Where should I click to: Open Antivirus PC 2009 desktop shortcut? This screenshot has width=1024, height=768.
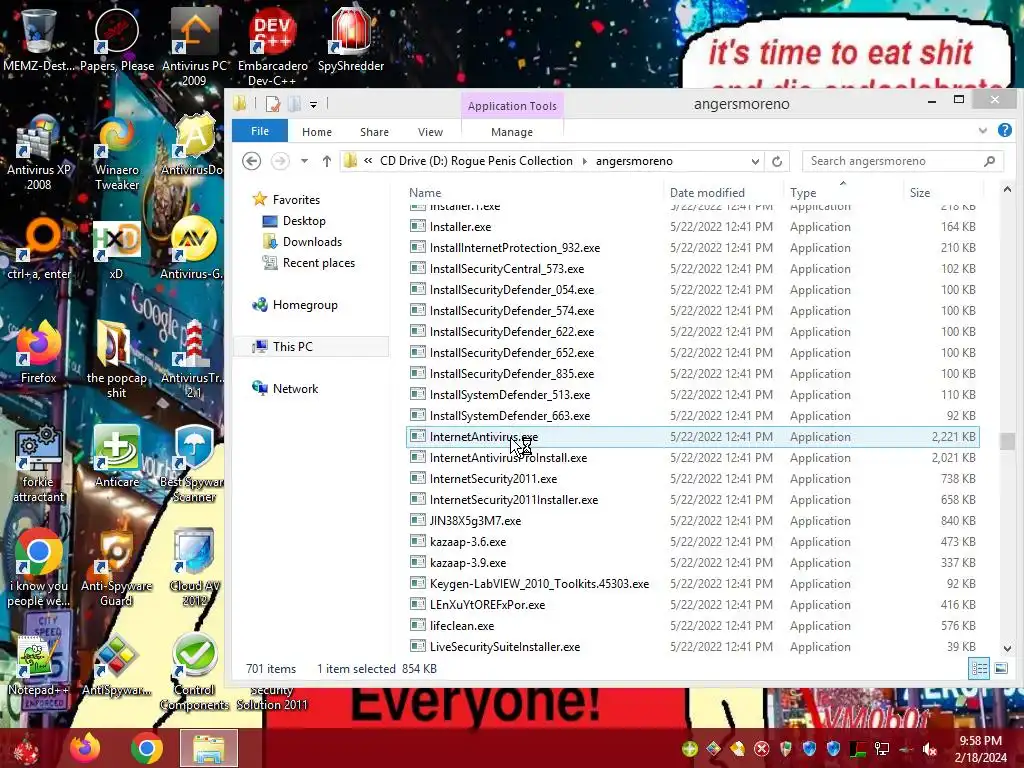point(194,46)
